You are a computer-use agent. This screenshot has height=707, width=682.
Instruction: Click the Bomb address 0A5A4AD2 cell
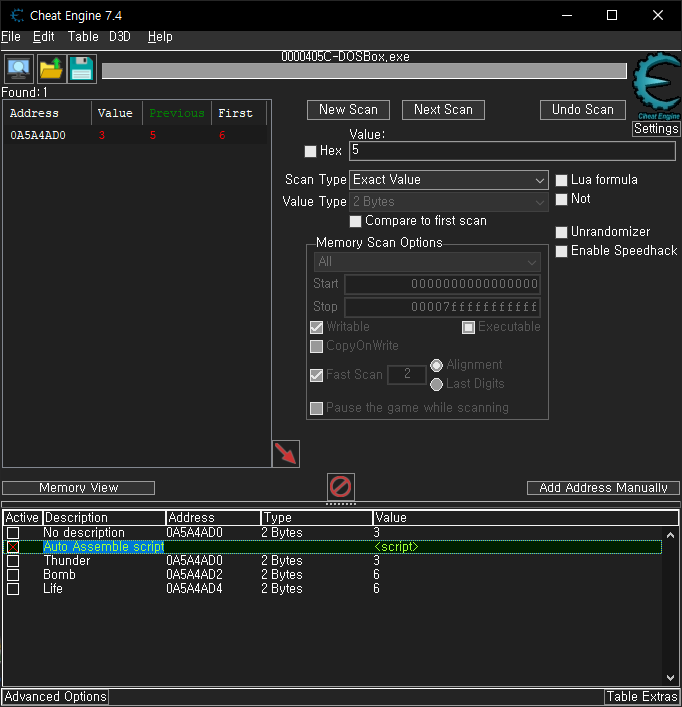coord(194,575)
